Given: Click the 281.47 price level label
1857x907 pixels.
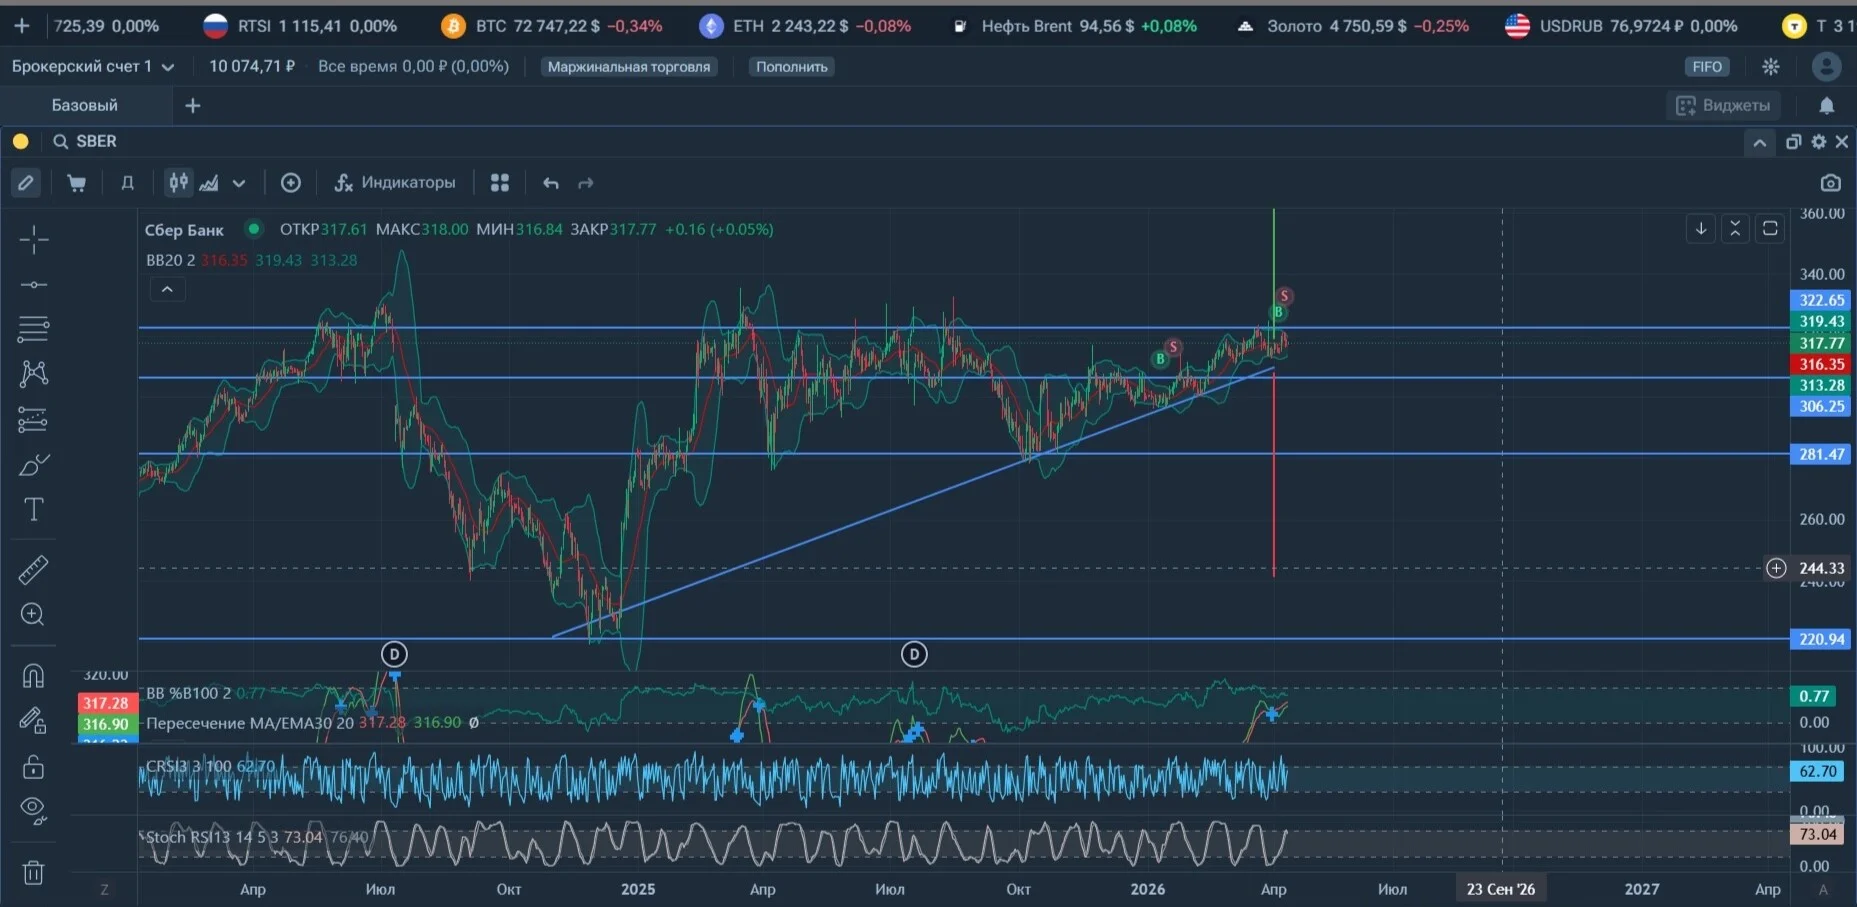Looking at the screenshot, I should [x=1821, y=454].
